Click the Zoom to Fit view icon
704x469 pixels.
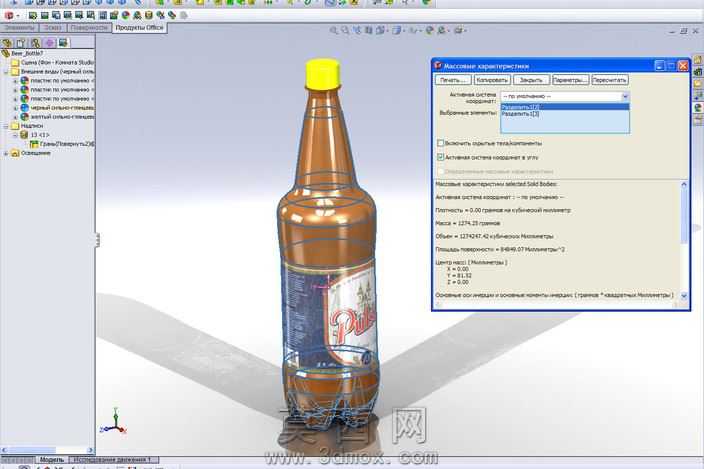[334, 31]
